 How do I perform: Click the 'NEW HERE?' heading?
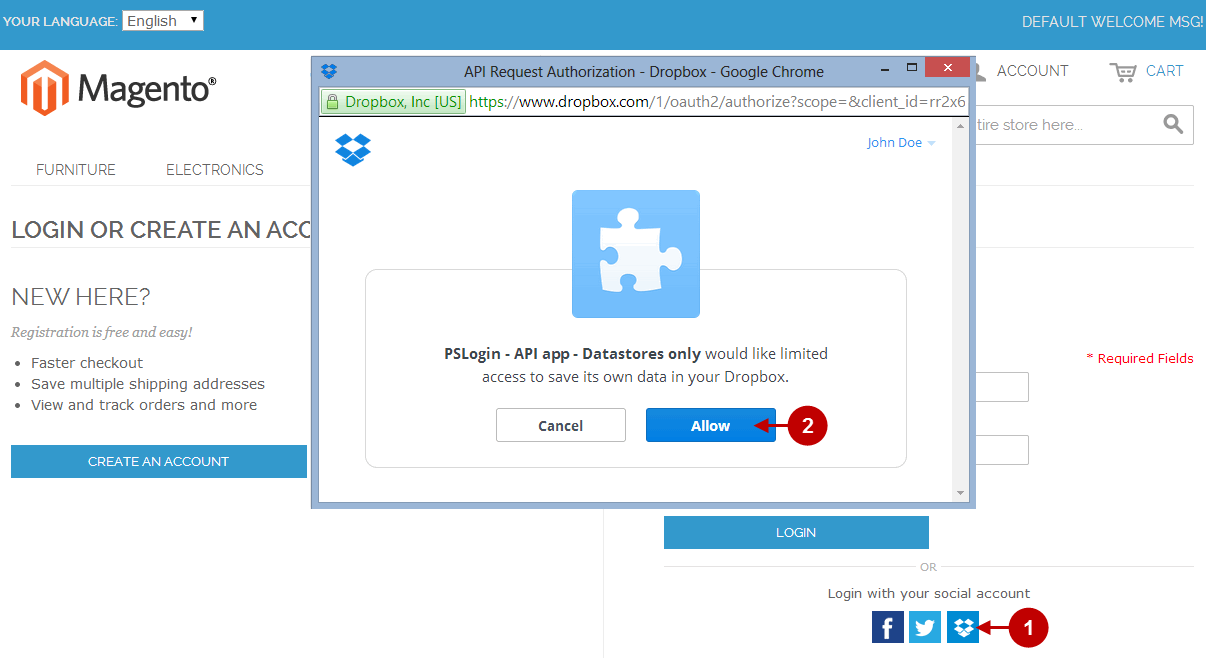pos(81,297)
